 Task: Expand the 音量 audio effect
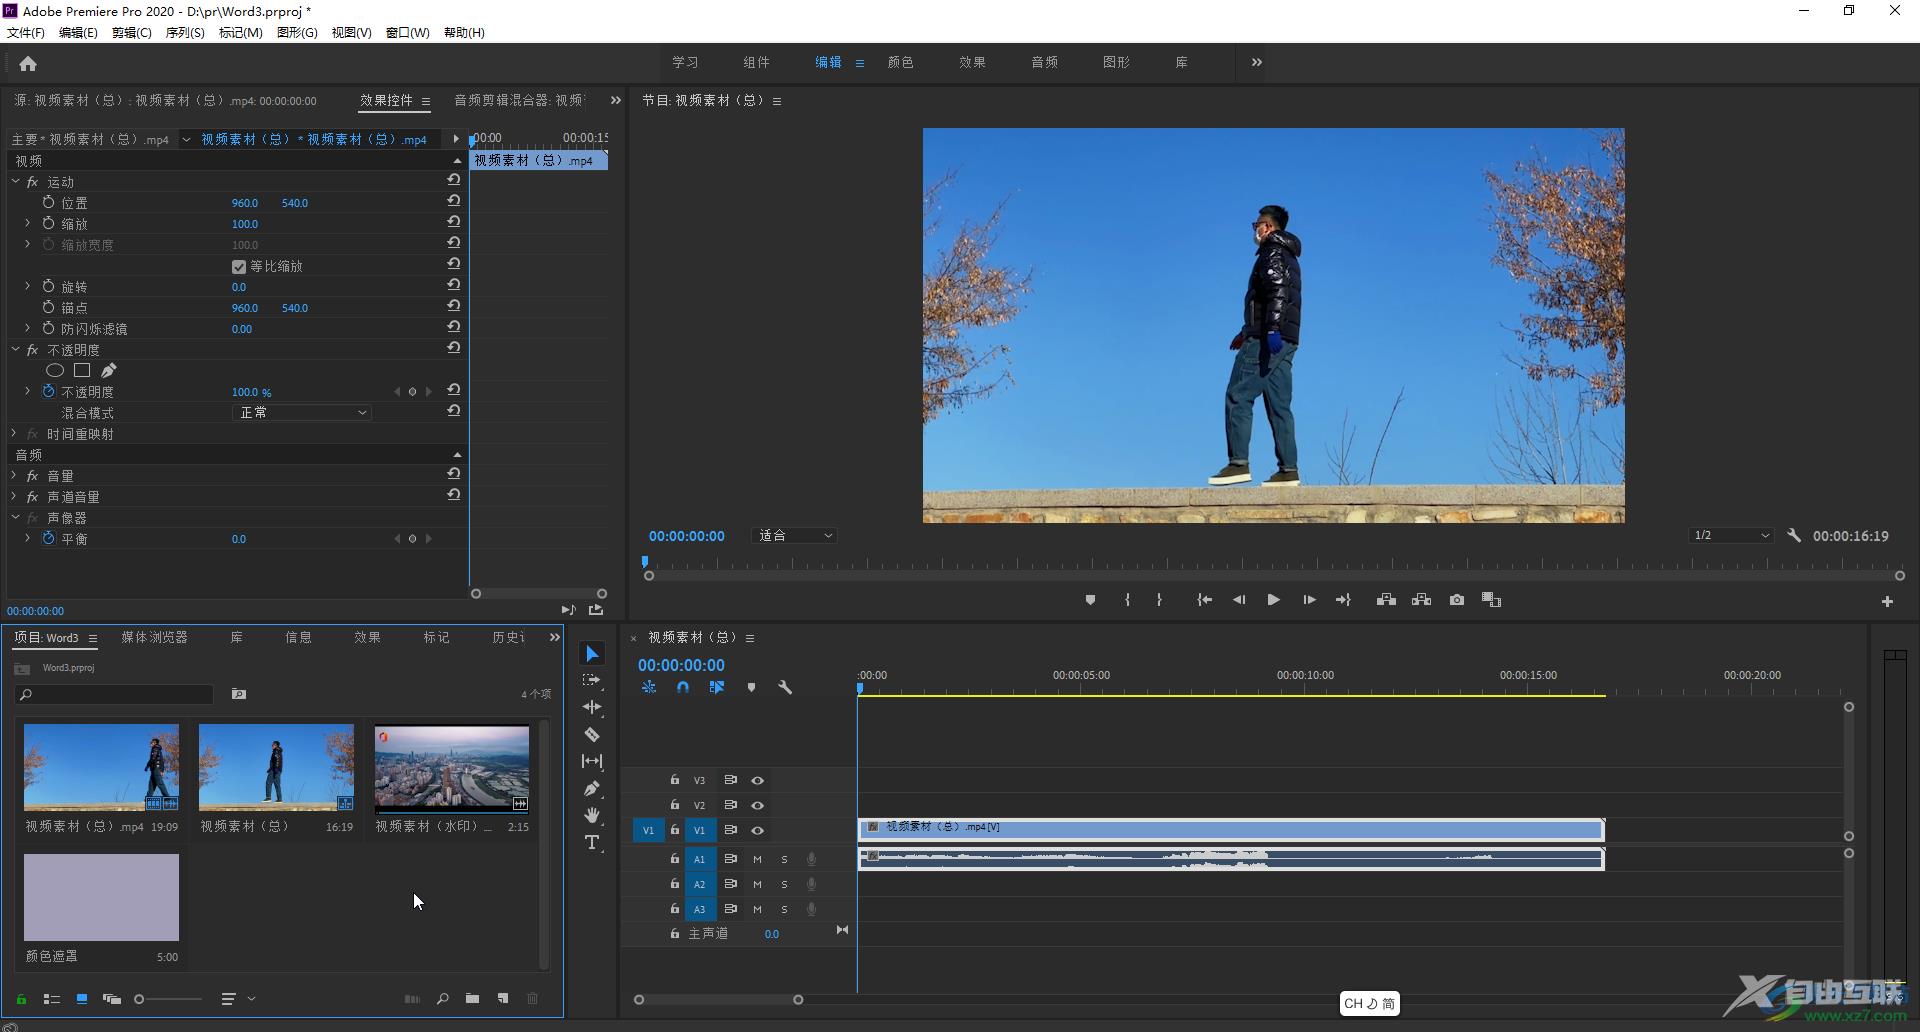(15, 475)
